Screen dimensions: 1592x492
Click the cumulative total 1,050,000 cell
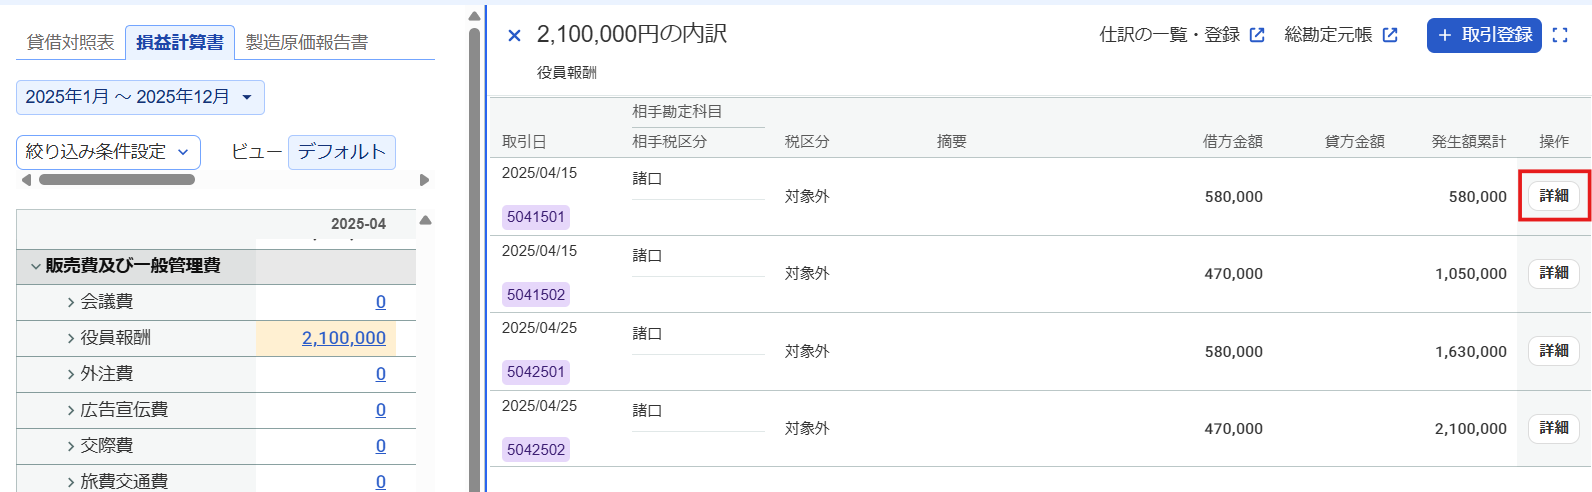(x=1471, y=274)
